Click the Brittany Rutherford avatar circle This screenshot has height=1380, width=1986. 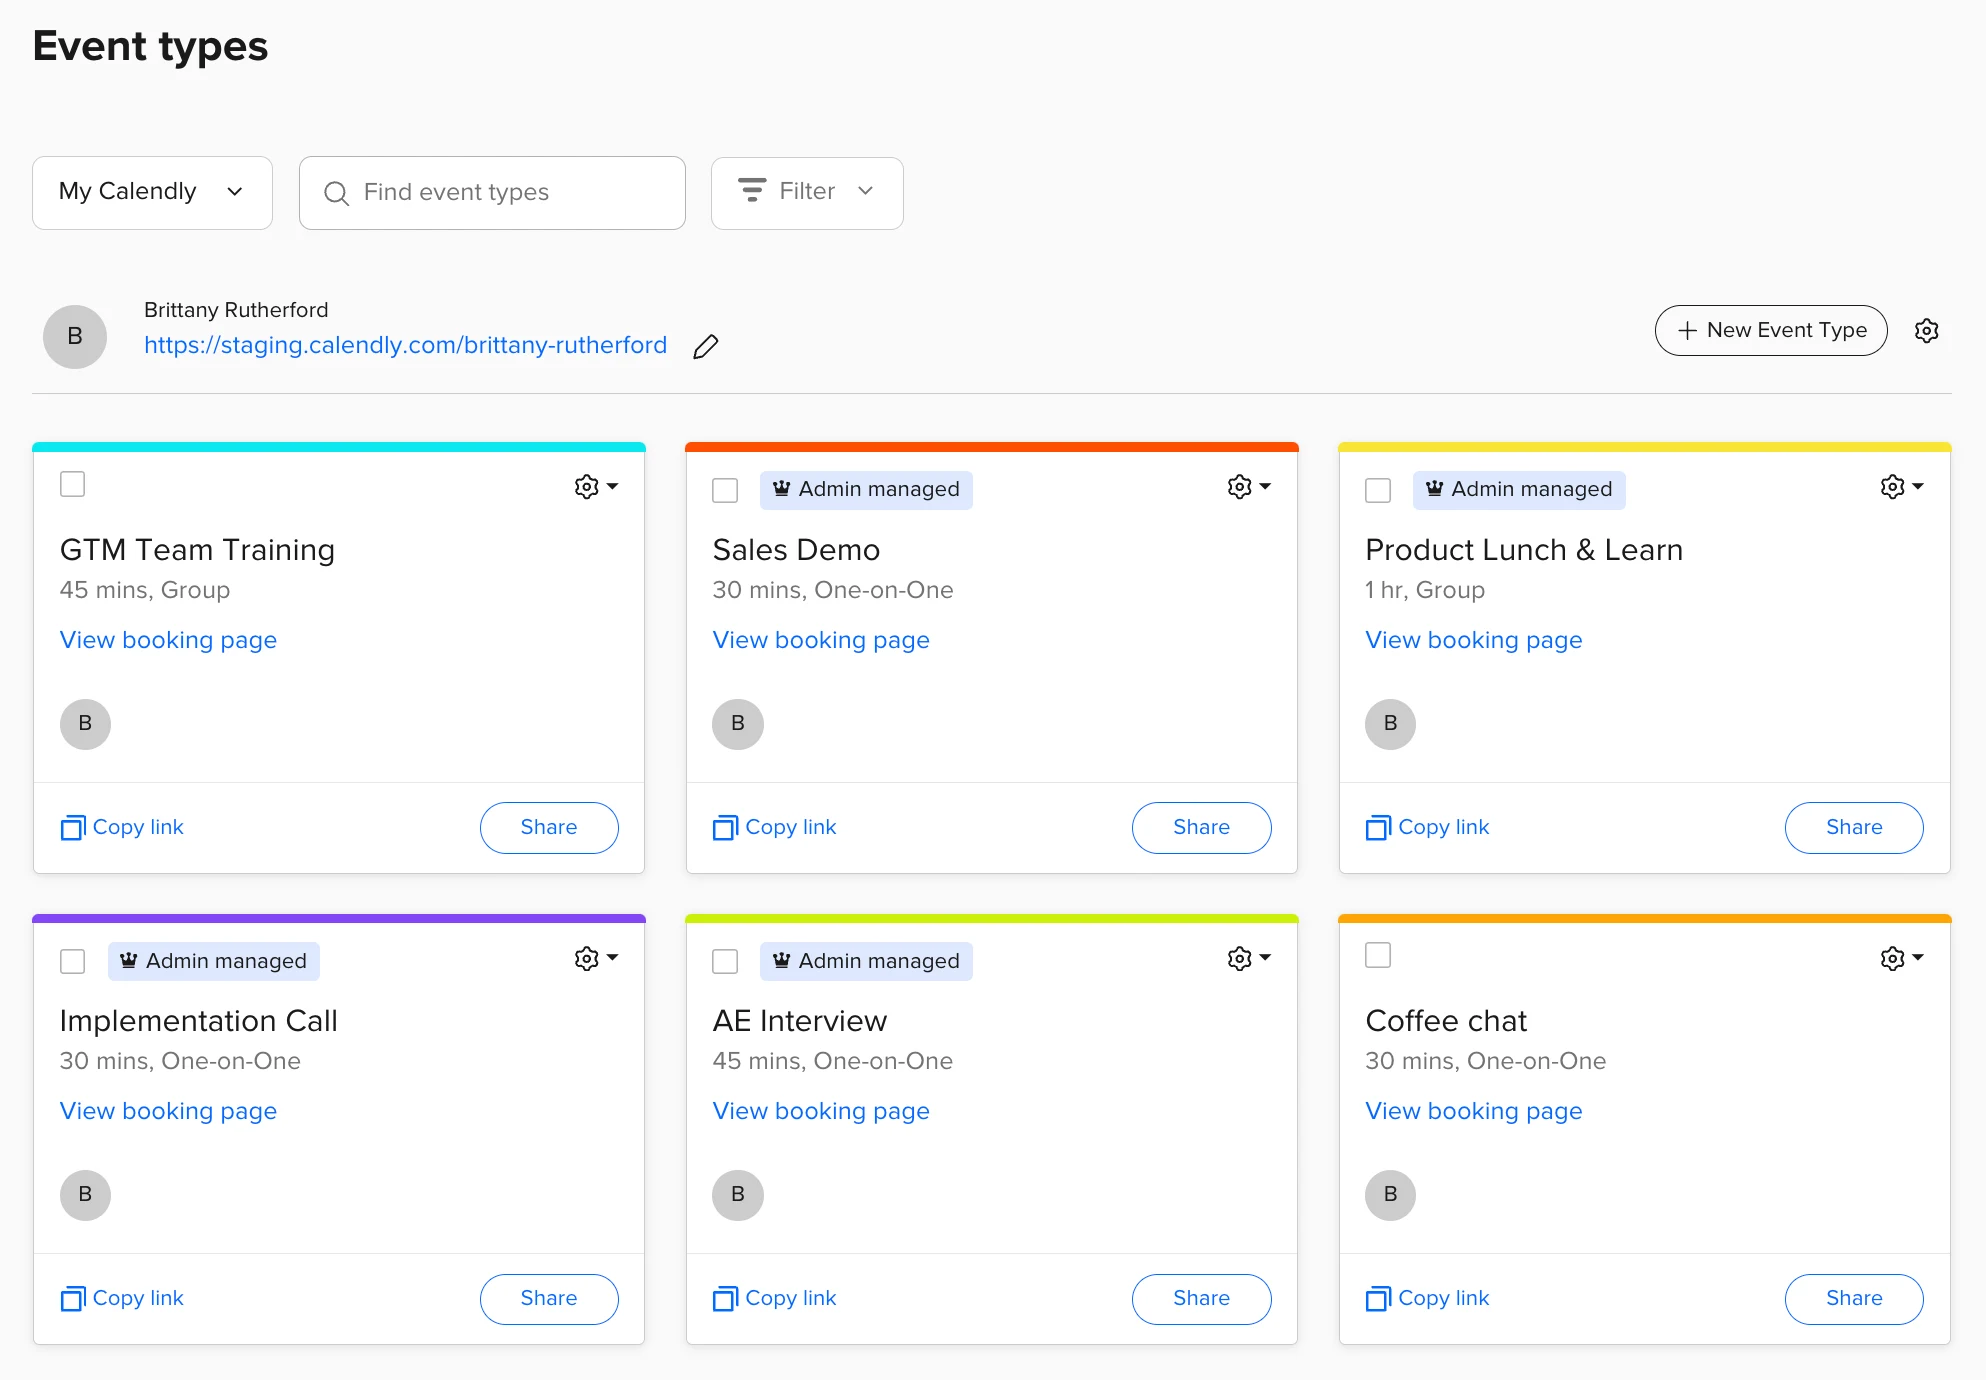pos(75,337)
